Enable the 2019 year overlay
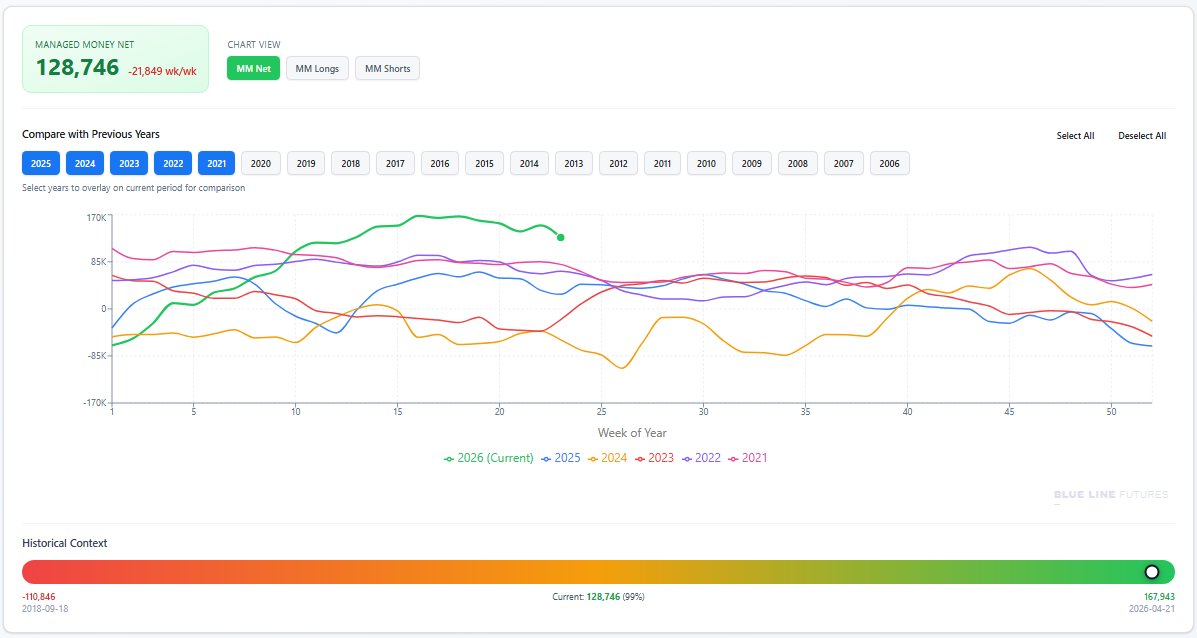The height and width of the screenshot is (638, 1197). 306,163
